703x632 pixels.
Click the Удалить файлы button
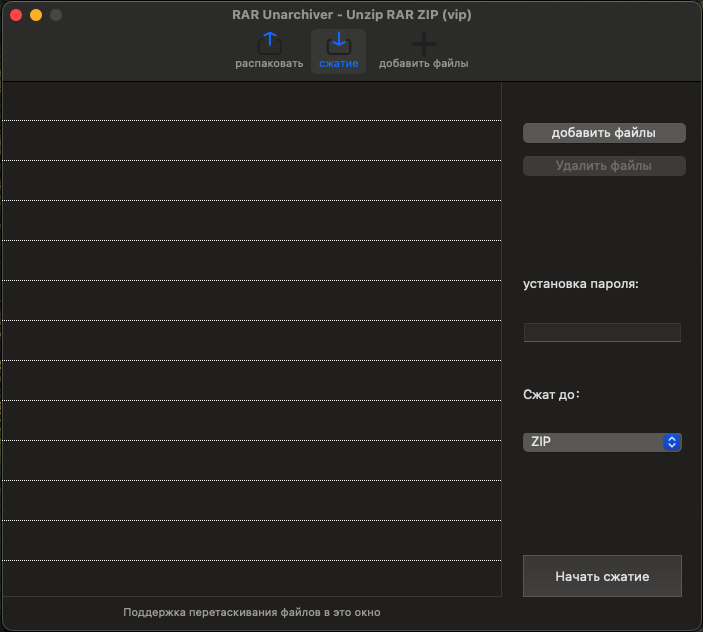(x=604, y=166)
